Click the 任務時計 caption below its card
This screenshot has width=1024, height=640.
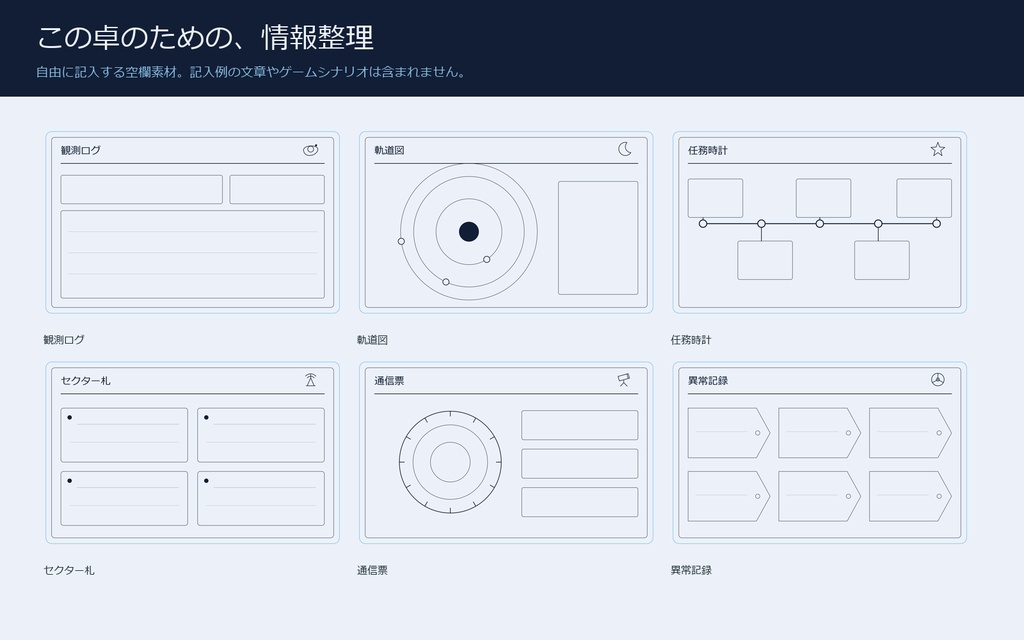691,340
